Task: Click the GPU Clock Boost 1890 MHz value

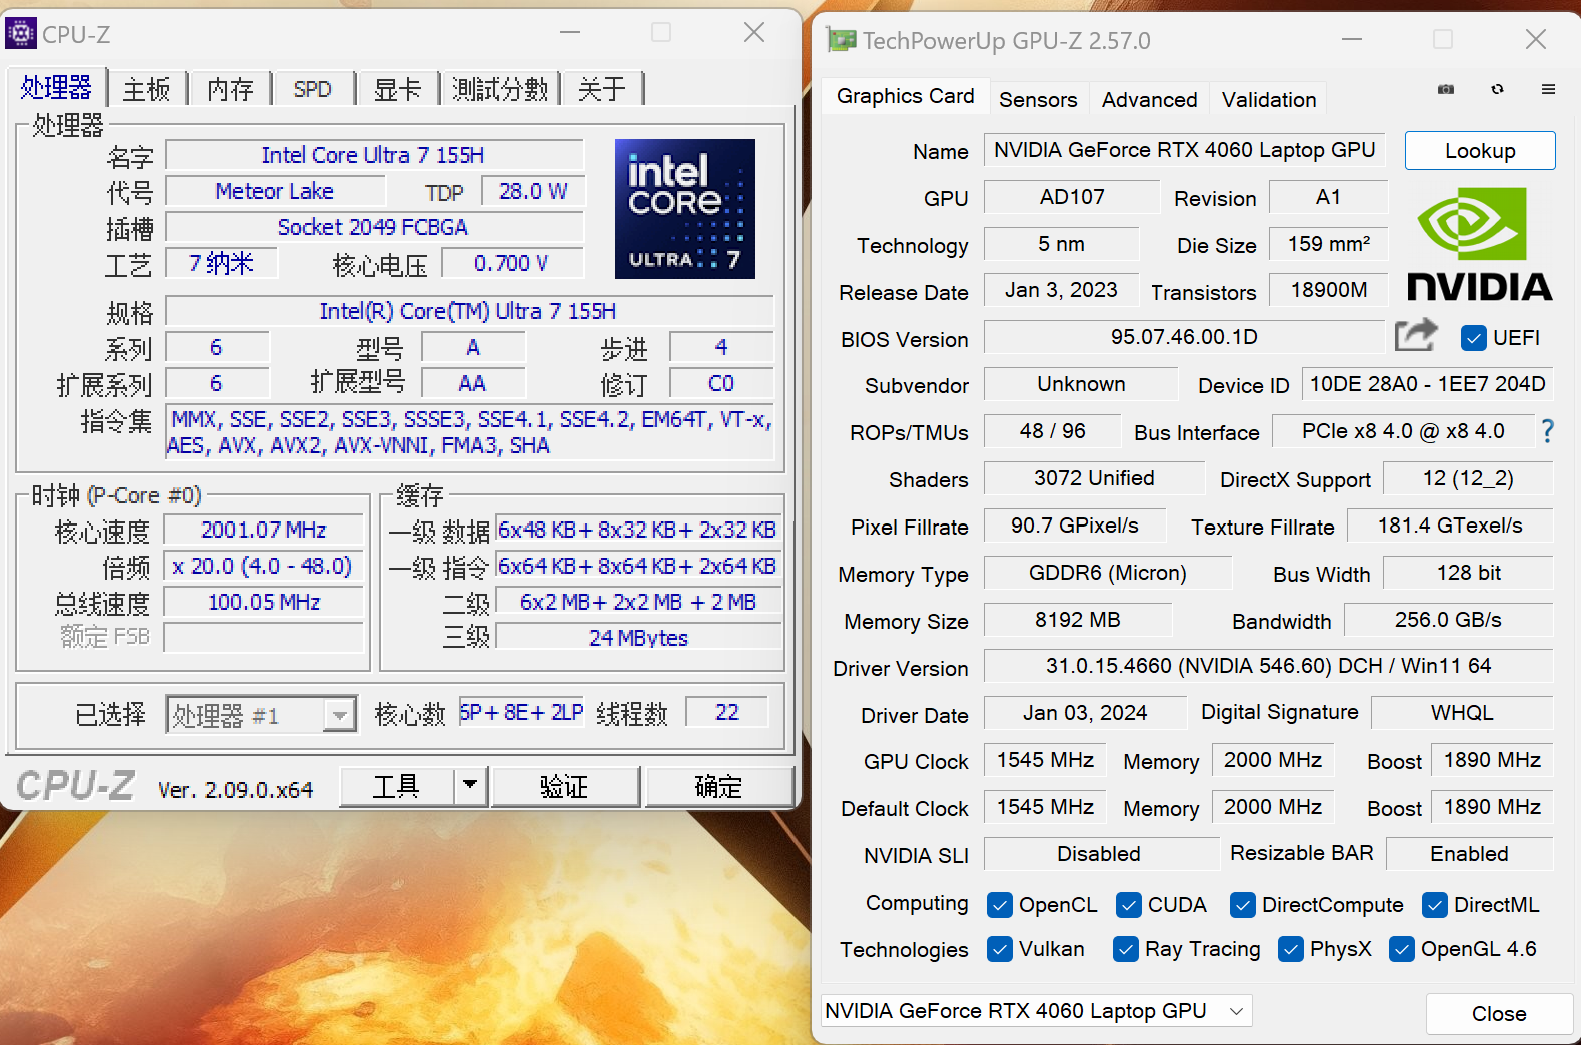Action: click(x=1492, y=760)
